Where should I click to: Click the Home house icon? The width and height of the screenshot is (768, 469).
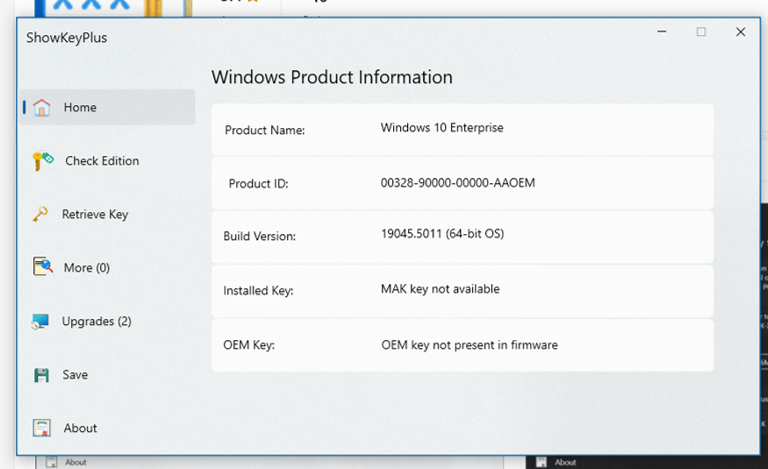[x=42, y=107]
